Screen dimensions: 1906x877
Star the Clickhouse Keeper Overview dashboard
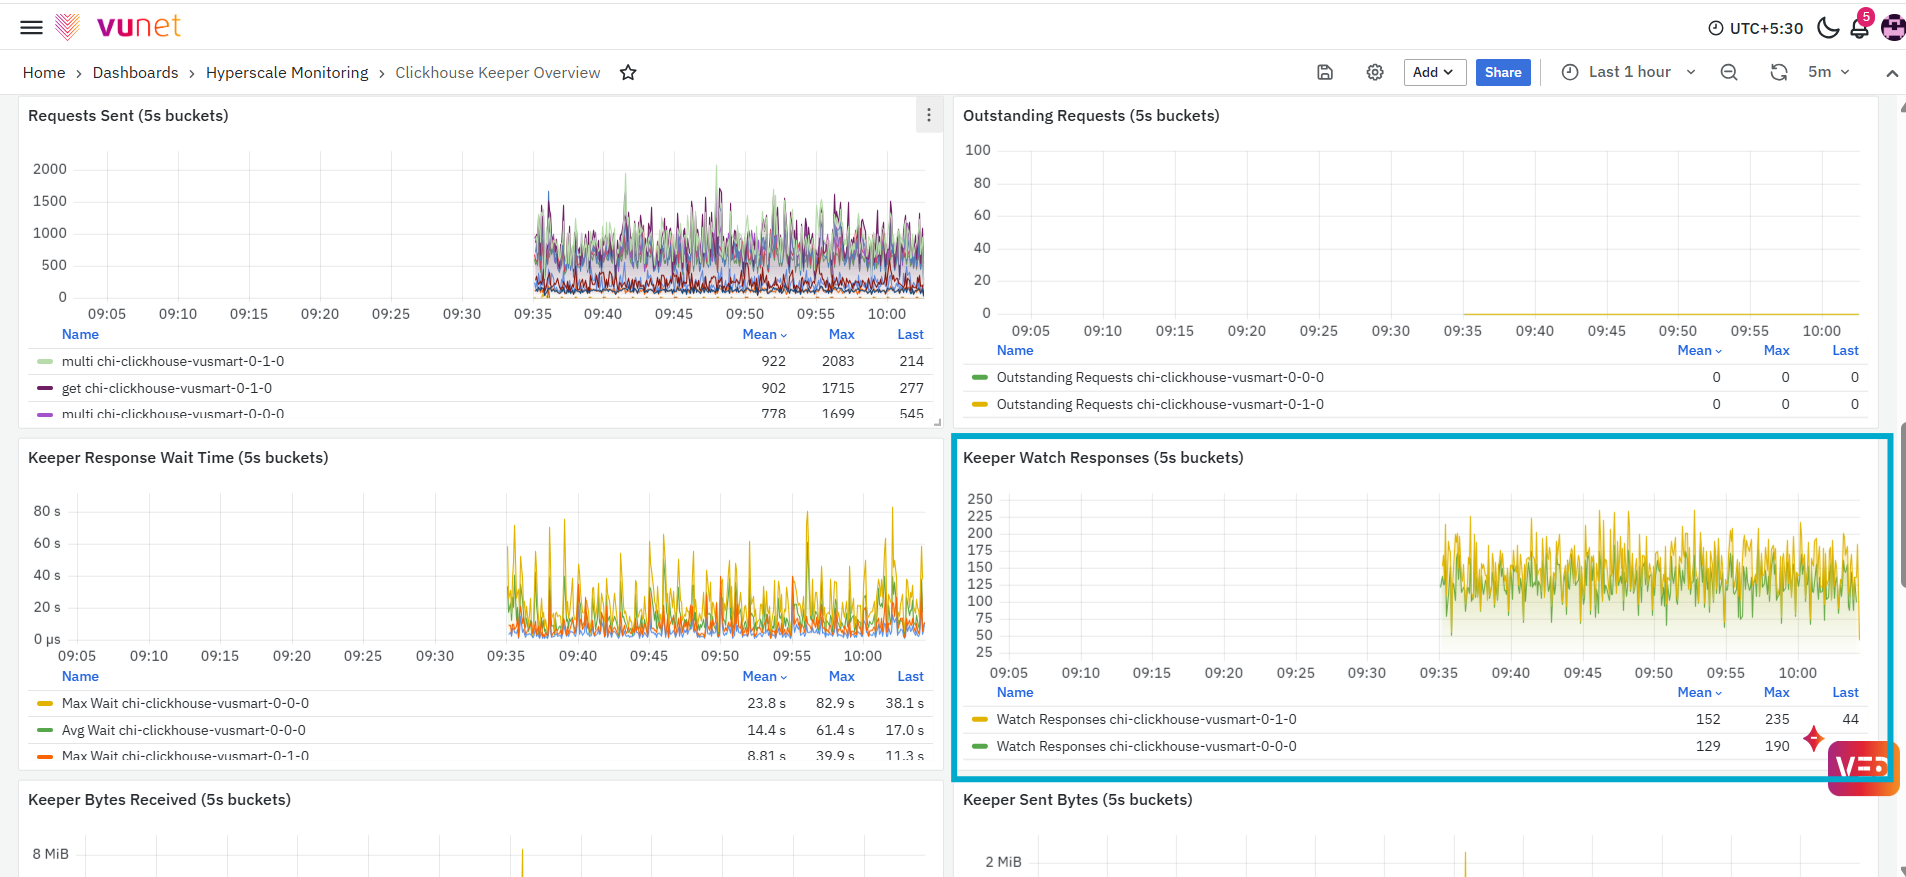pos(628,72)
